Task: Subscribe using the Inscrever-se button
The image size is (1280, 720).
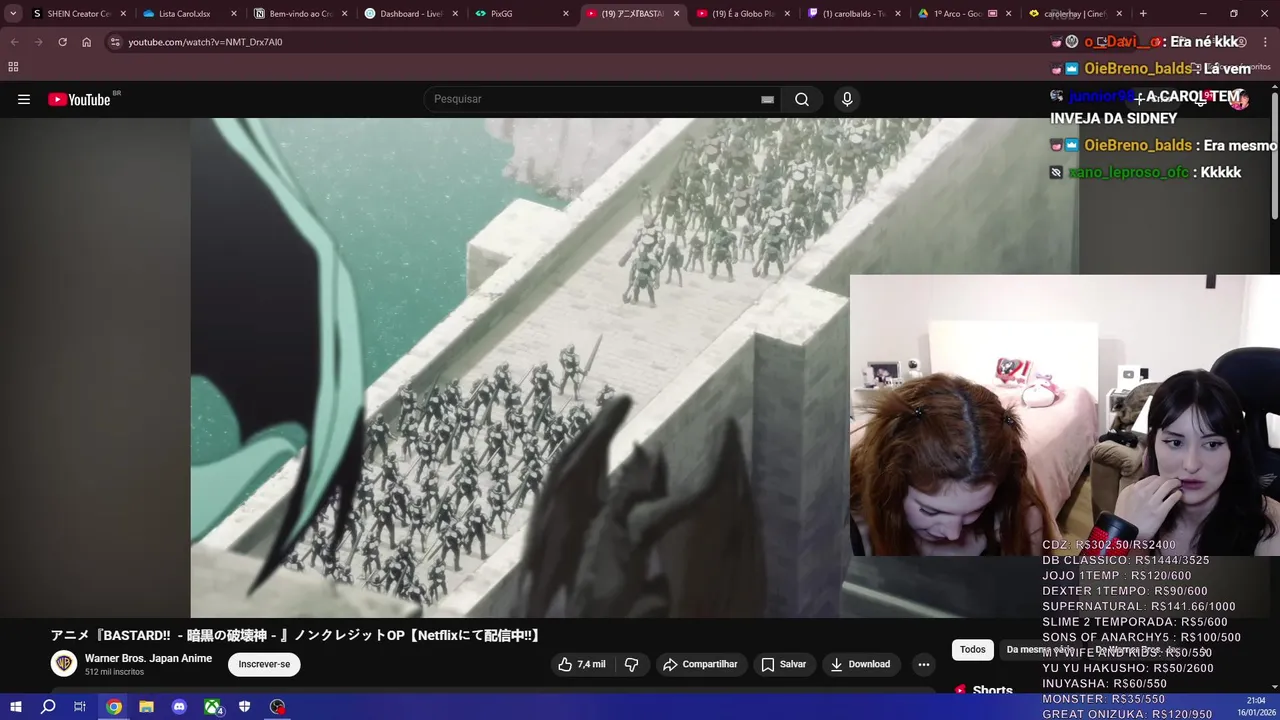Action: [264, 664]
